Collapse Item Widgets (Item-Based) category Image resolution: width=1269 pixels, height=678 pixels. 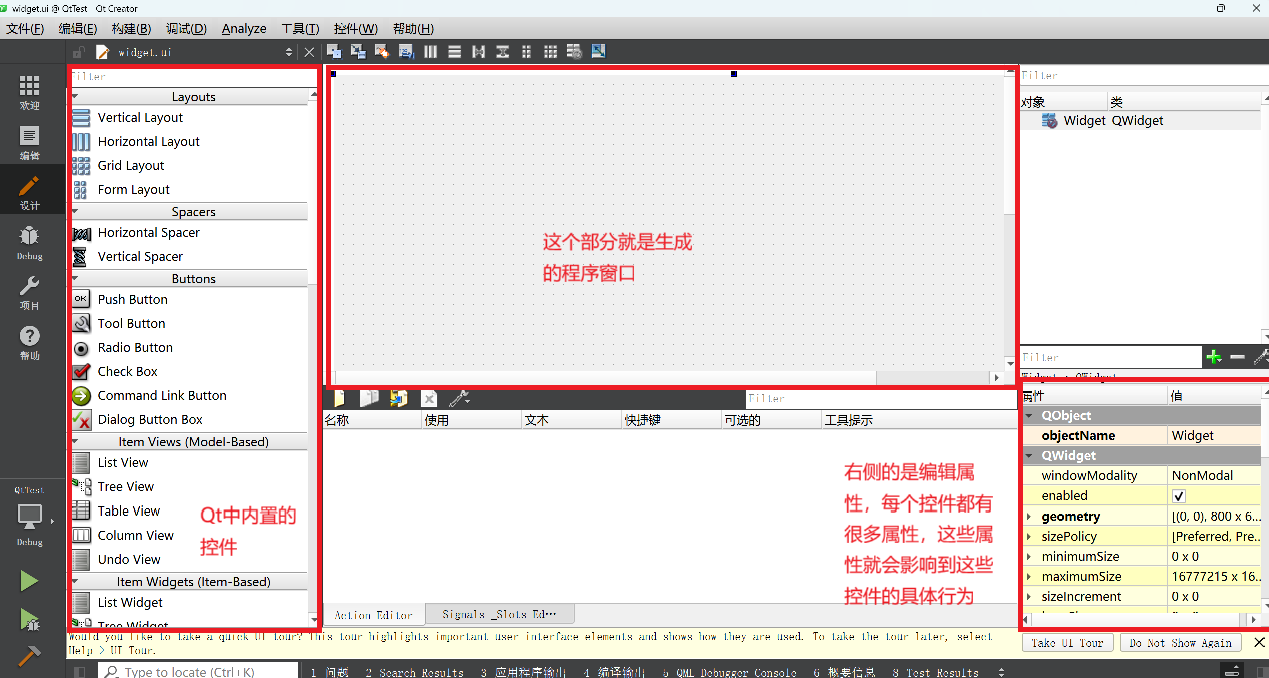[76, 581]
